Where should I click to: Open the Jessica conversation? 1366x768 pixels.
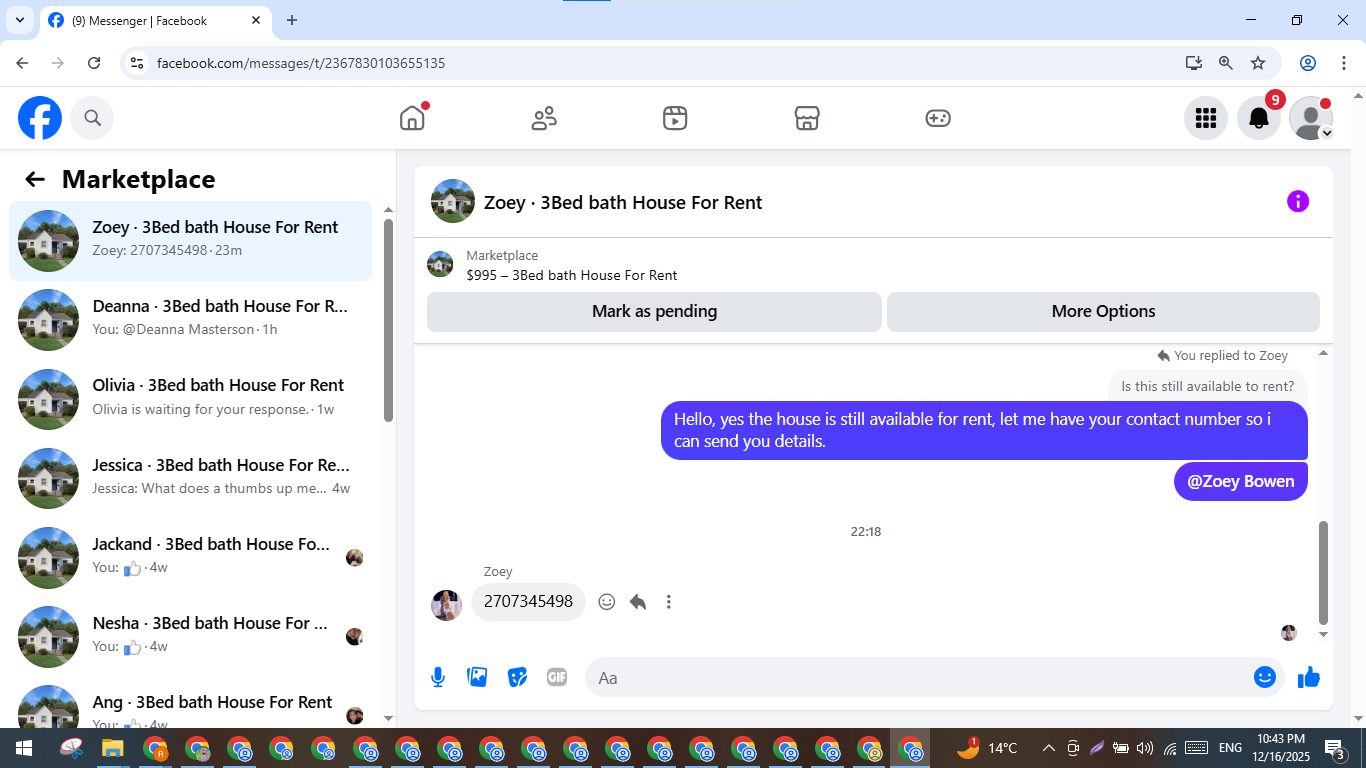pos(190,479)
